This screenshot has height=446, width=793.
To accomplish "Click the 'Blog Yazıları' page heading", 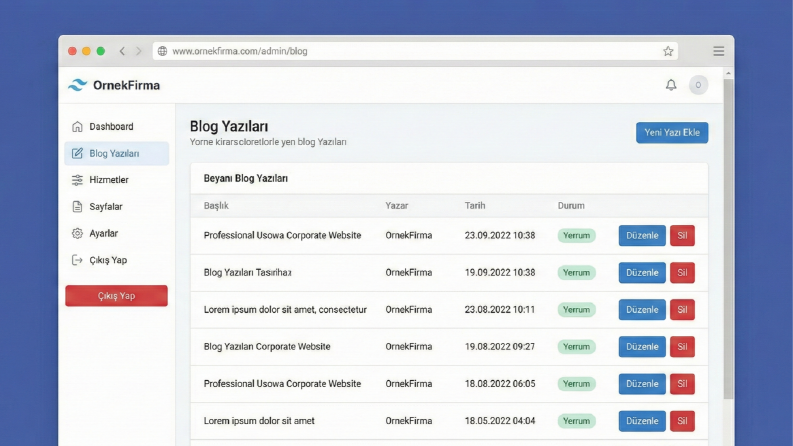I will pos(229,126).
